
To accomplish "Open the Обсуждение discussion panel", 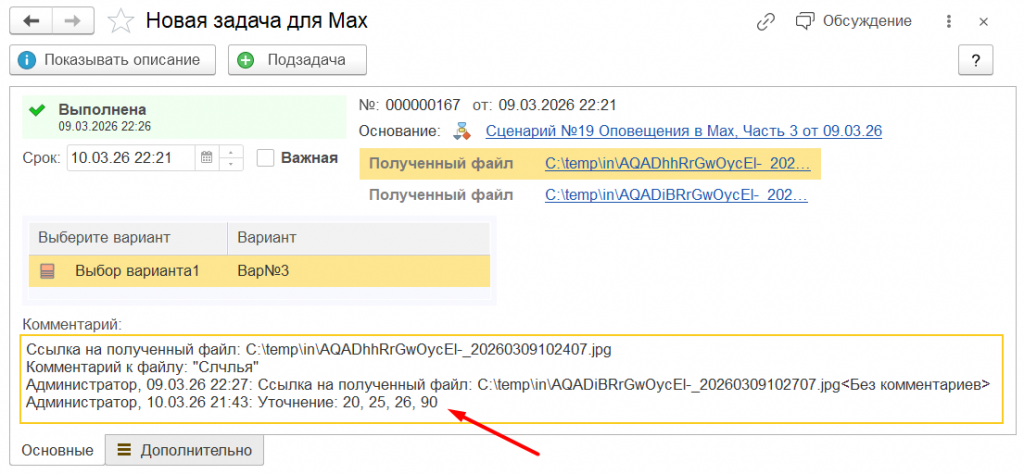I will pyautogui.click(x=853, y=21).
